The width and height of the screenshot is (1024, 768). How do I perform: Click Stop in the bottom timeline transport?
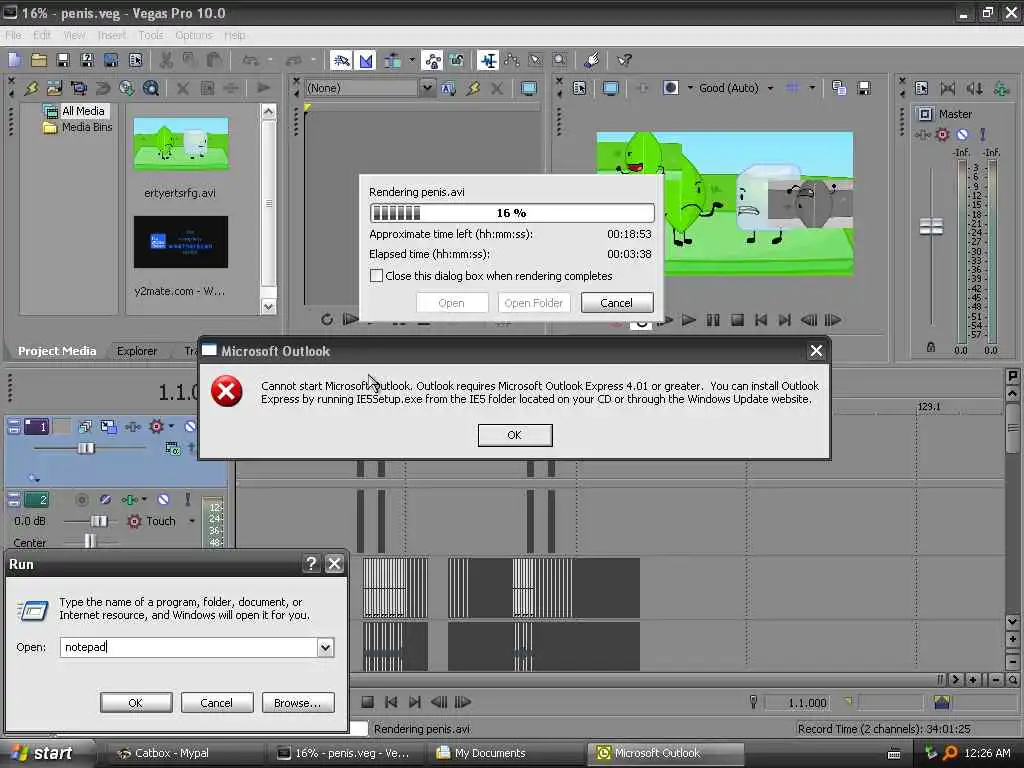click(x=367, y=702)
